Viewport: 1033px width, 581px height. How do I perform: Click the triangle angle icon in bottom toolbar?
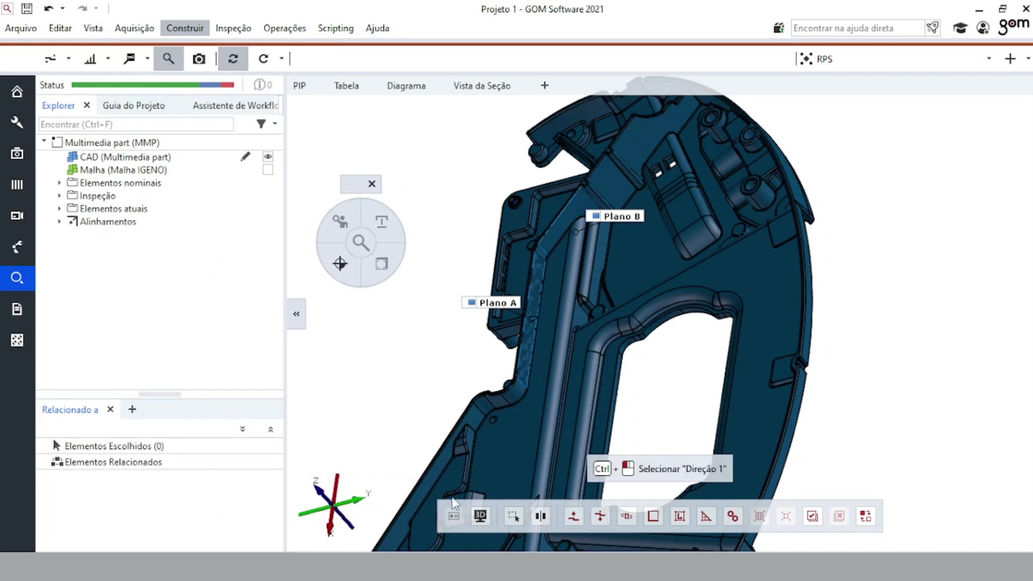tap(706, 516)
